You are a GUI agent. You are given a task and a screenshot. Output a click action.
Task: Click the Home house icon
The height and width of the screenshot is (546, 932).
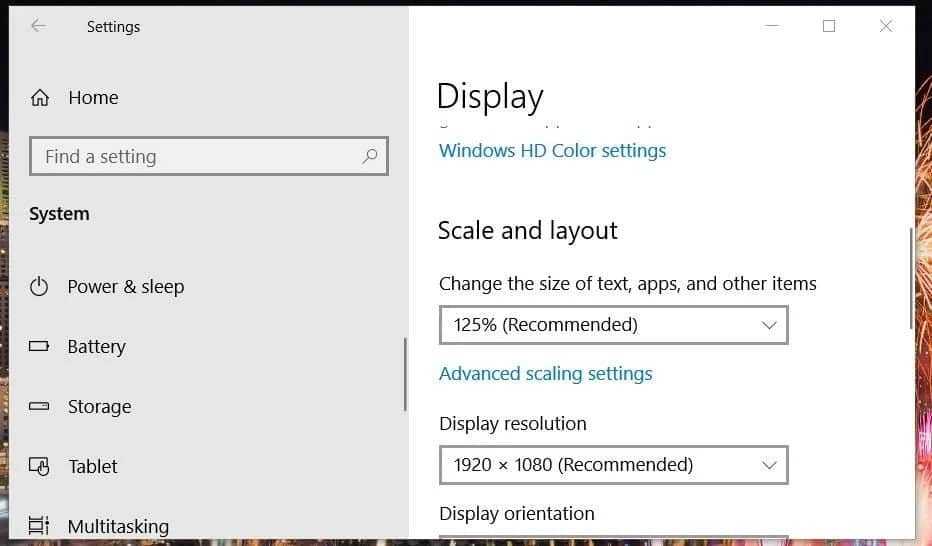40,97
